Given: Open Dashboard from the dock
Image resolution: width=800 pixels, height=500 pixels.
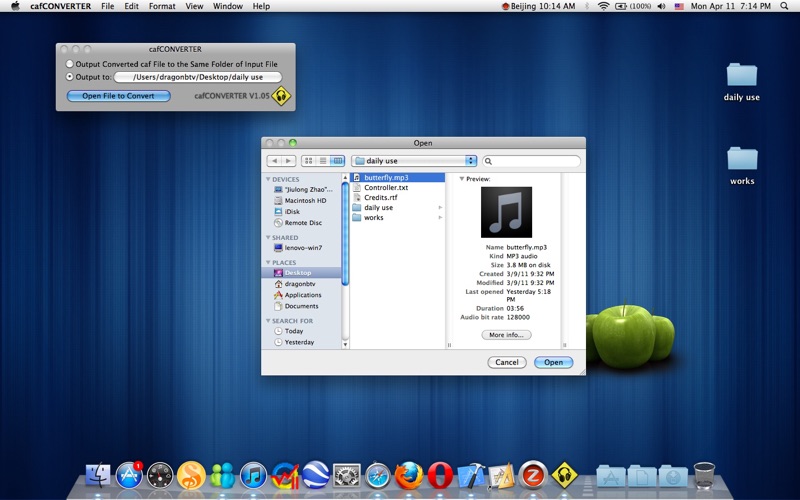Looking at the screenshot, I should pyautogui.click(x=160, y=476).
